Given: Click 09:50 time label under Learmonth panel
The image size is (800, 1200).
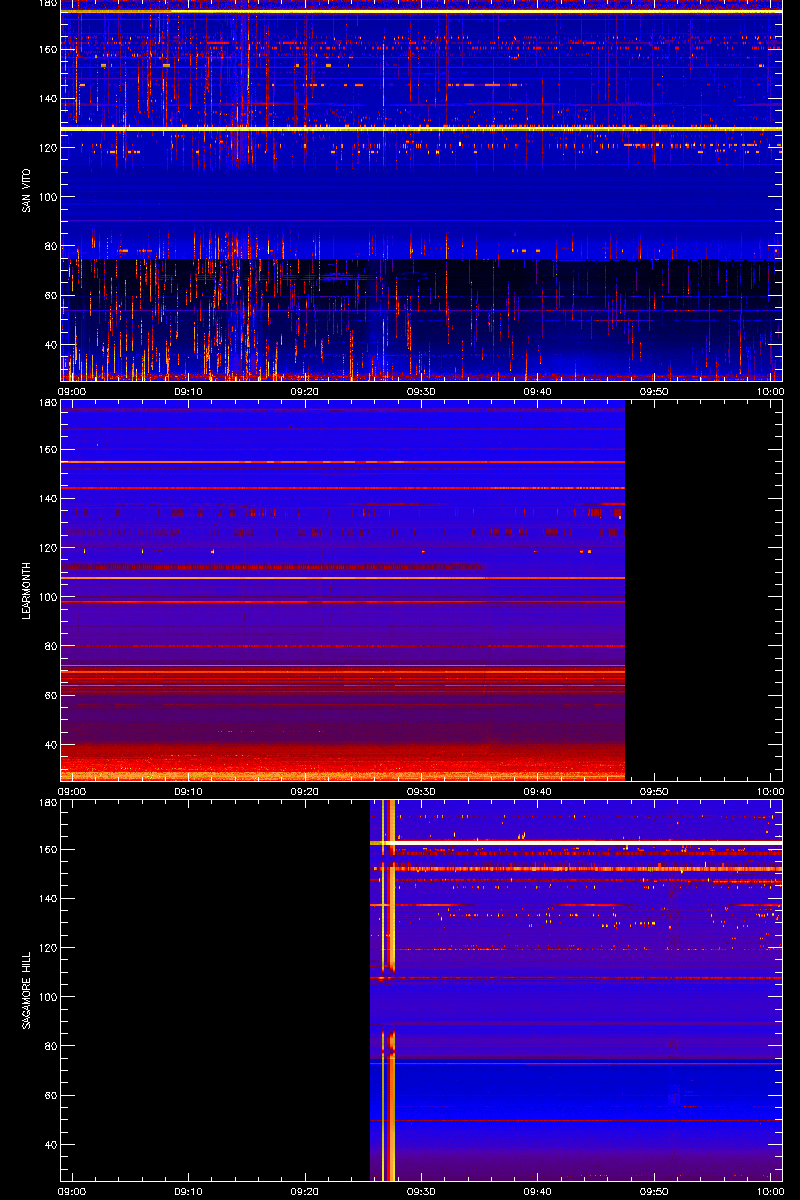Looking at the screenshot, I should click(654, 791).
